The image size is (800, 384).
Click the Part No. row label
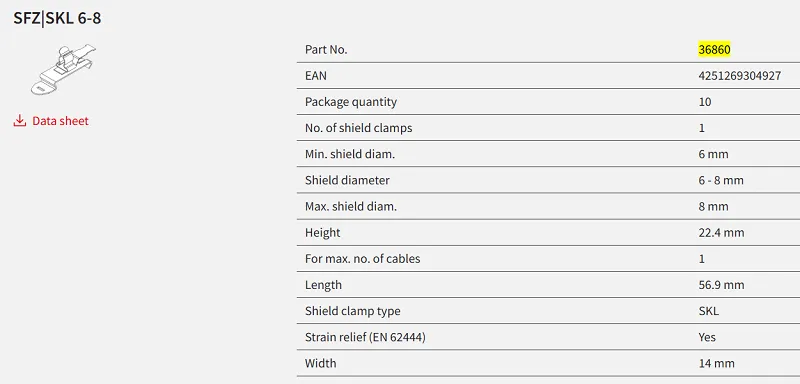pyautogui.click(x=326, y=49)
